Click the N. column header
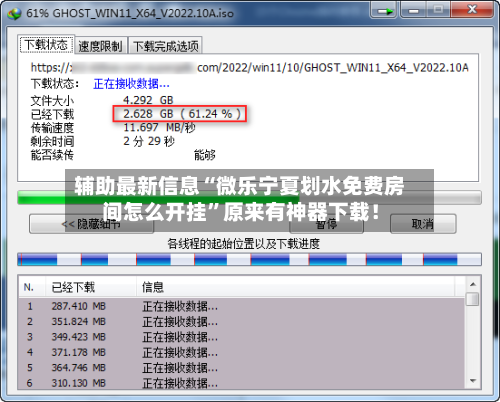This screenshot has height=402, width=500. 32,287
